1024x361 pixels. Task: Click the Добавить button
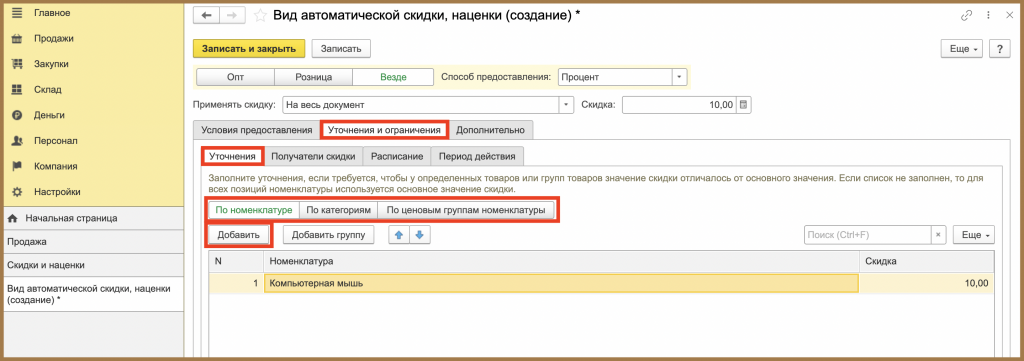click(239, 235)
